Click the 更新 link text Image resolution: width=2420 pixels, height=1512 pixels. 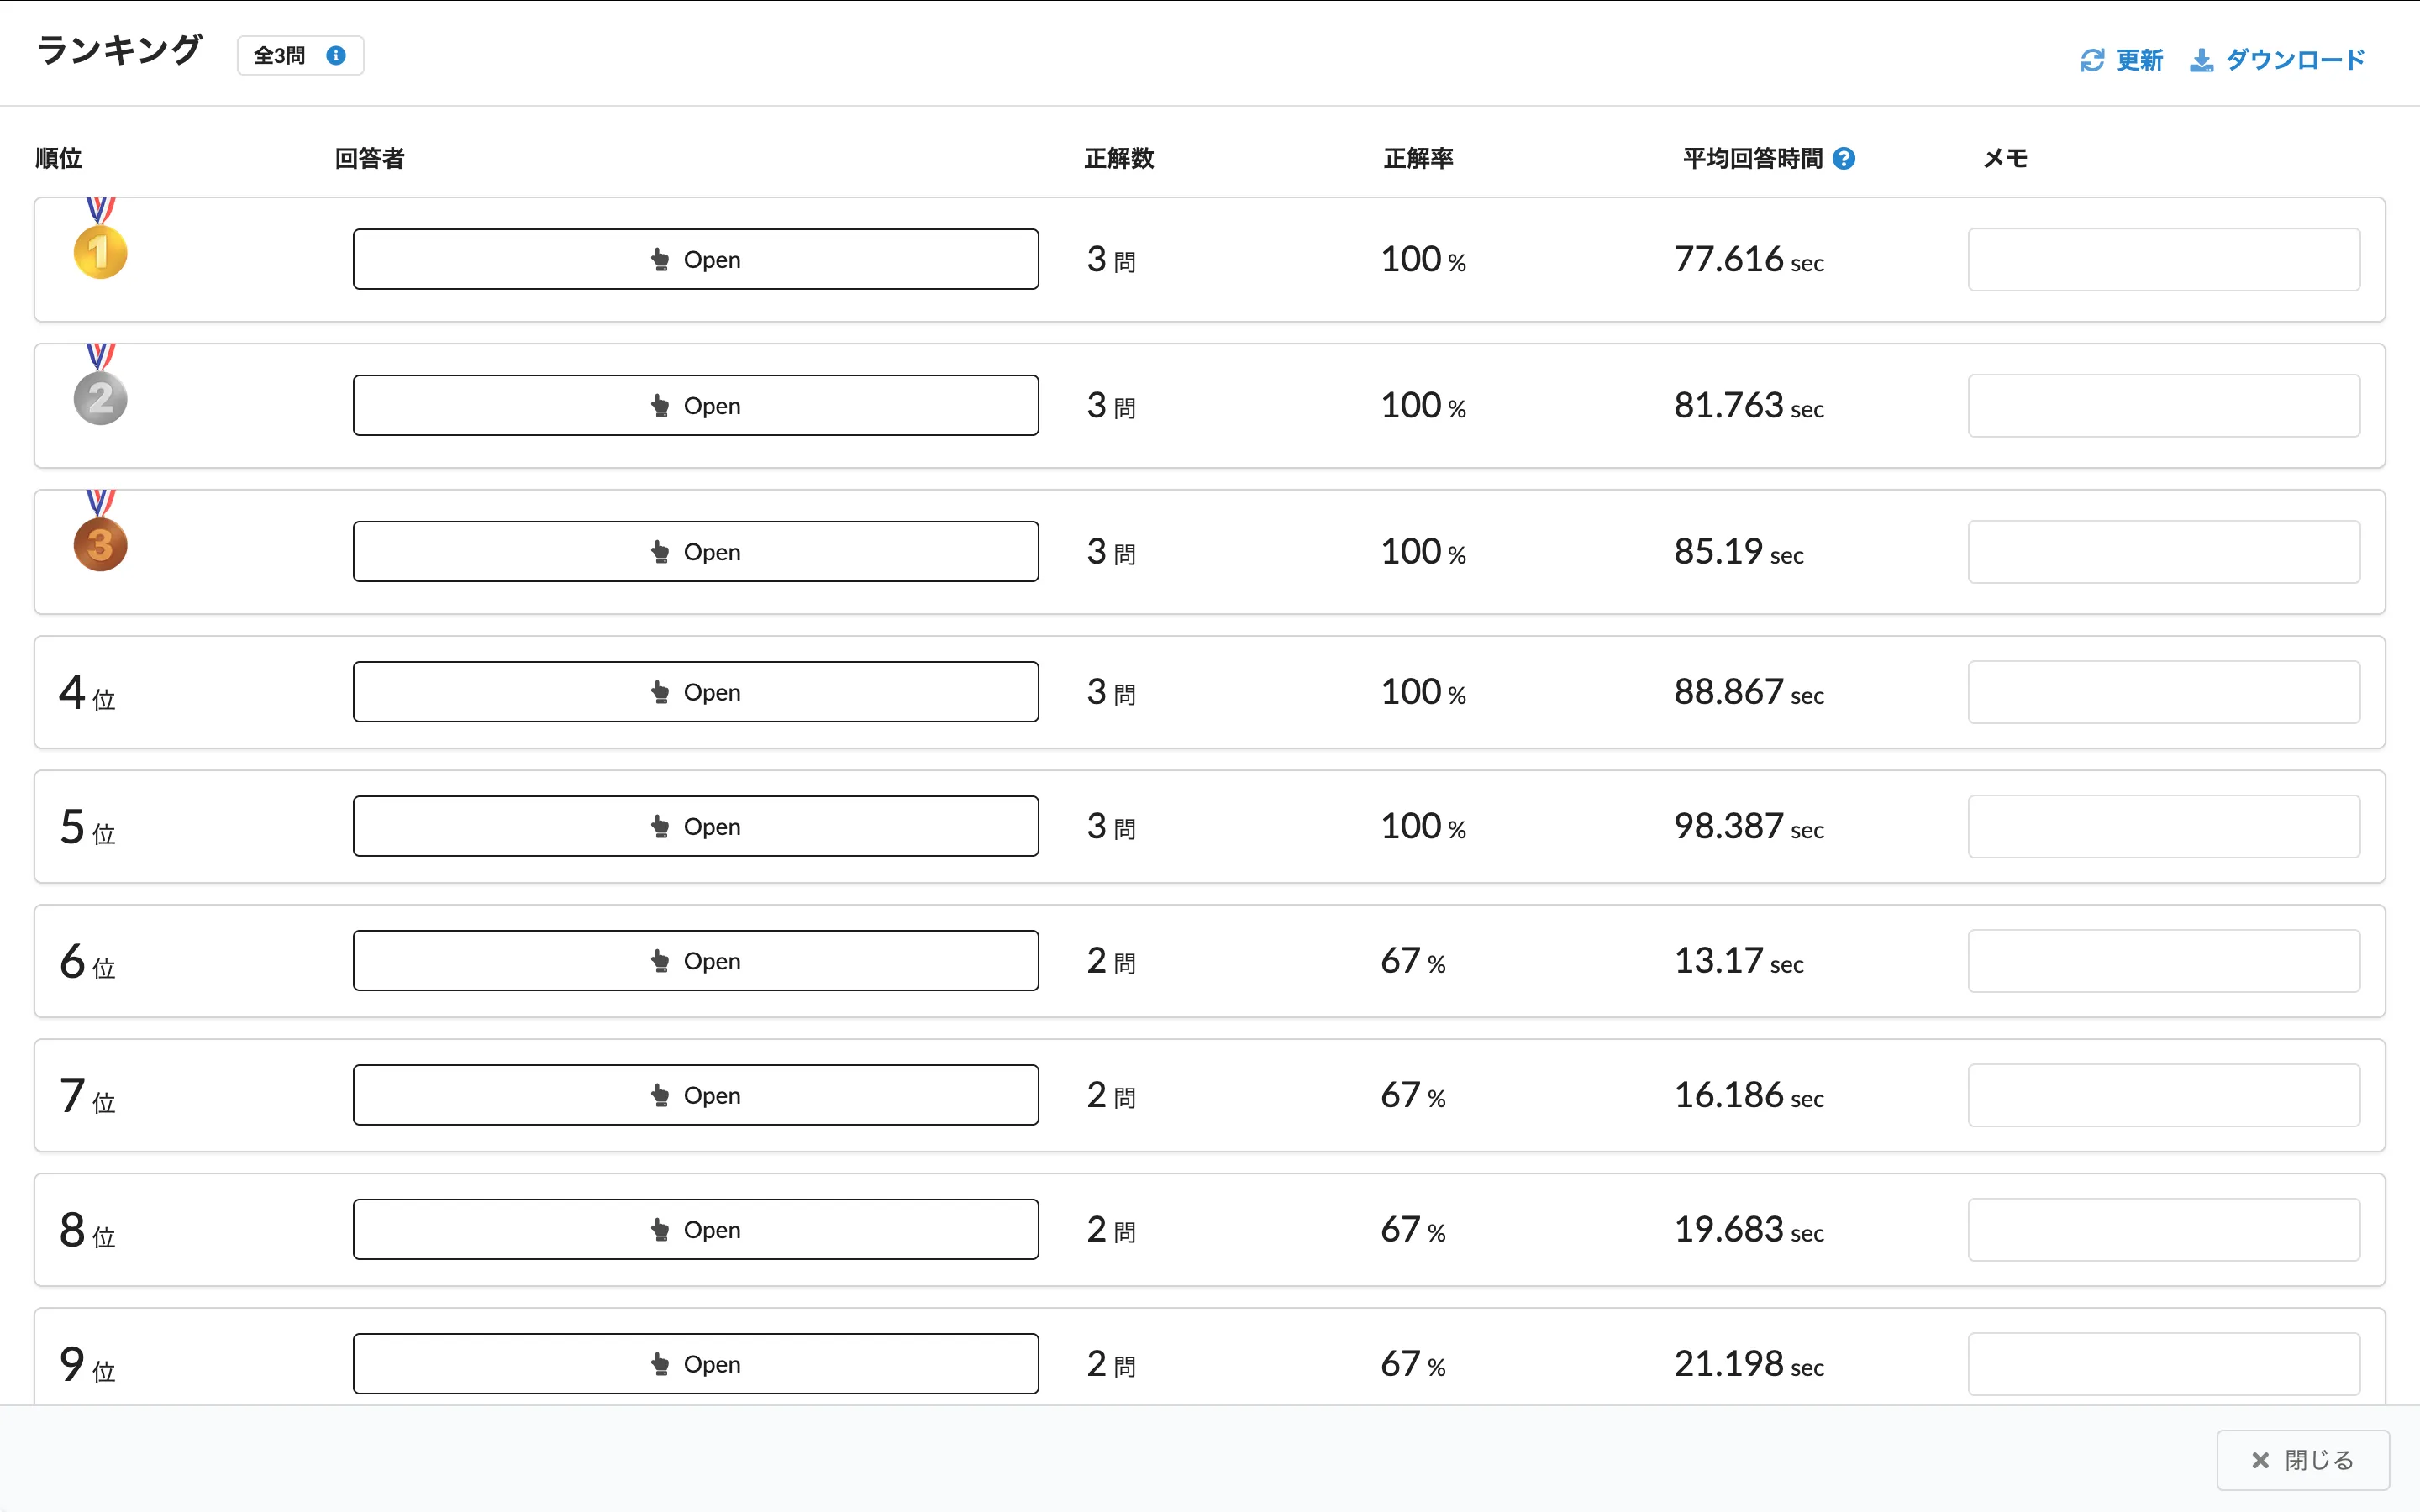coord(2139,61)
